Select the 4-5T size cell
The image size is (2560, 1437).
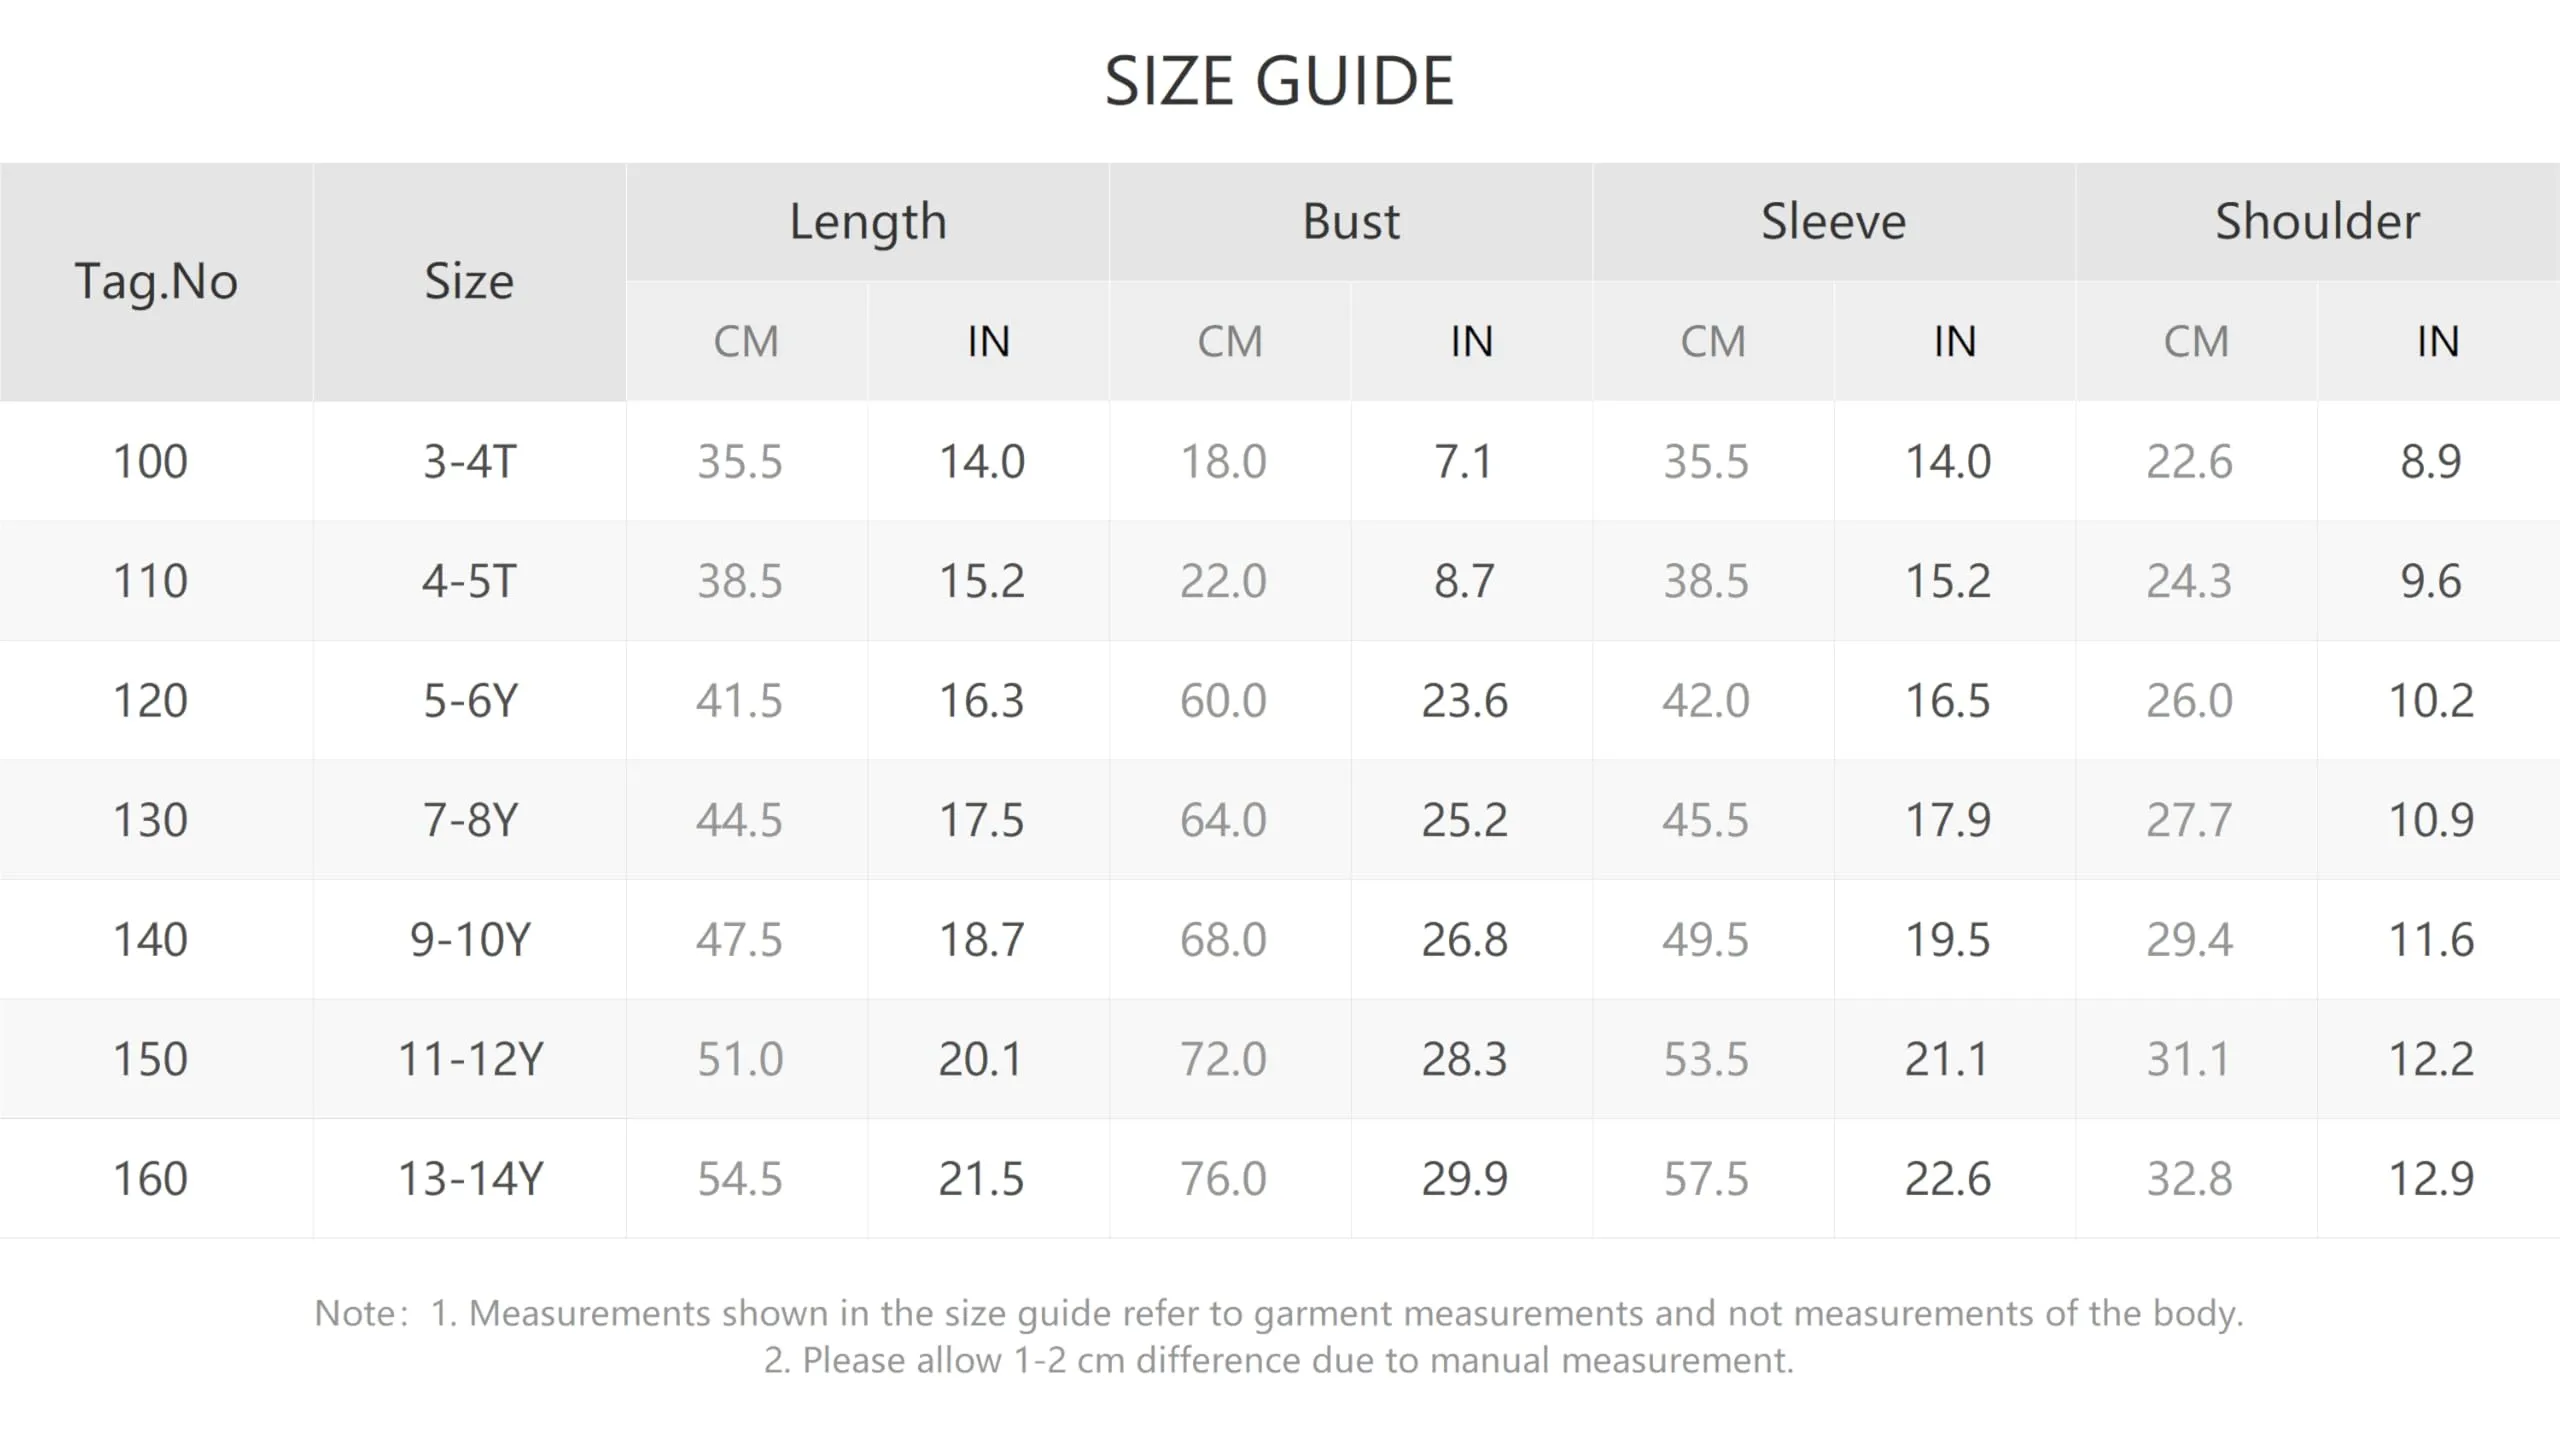tap(469, 581)
